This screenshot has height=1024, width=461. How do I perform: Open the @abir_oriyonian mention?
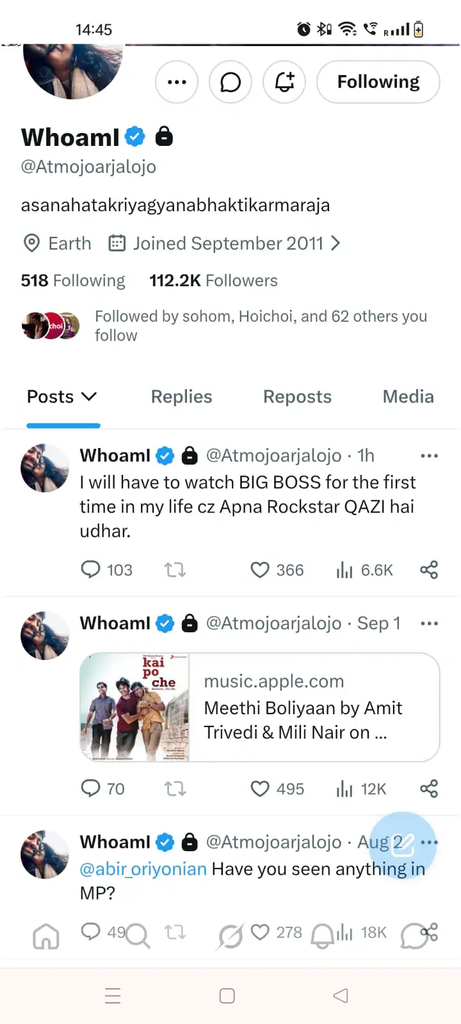pos(143,869)
